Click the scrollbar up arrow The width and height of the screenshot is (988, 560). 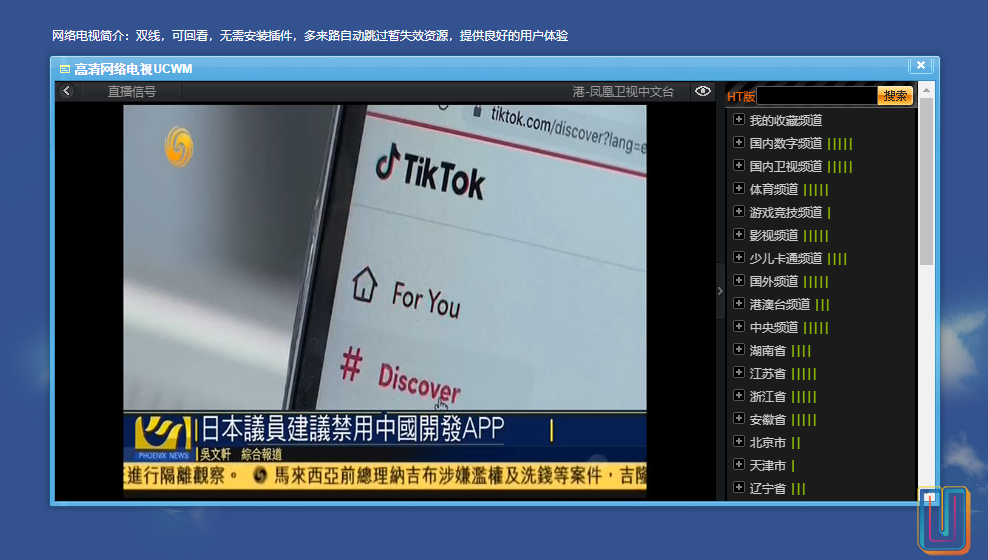[926, 90]
